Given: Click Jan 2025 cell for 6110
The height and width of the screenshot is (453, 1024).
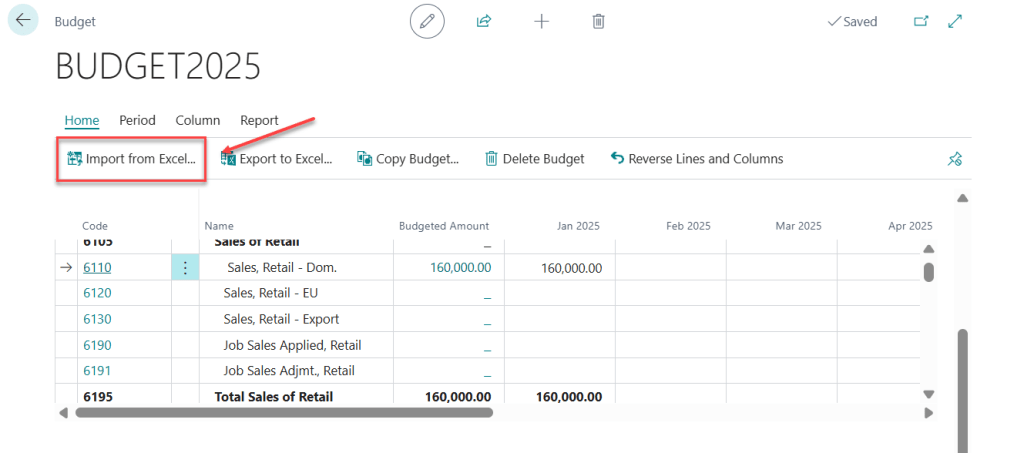Looking at the screenshot, I should [560, 268].
